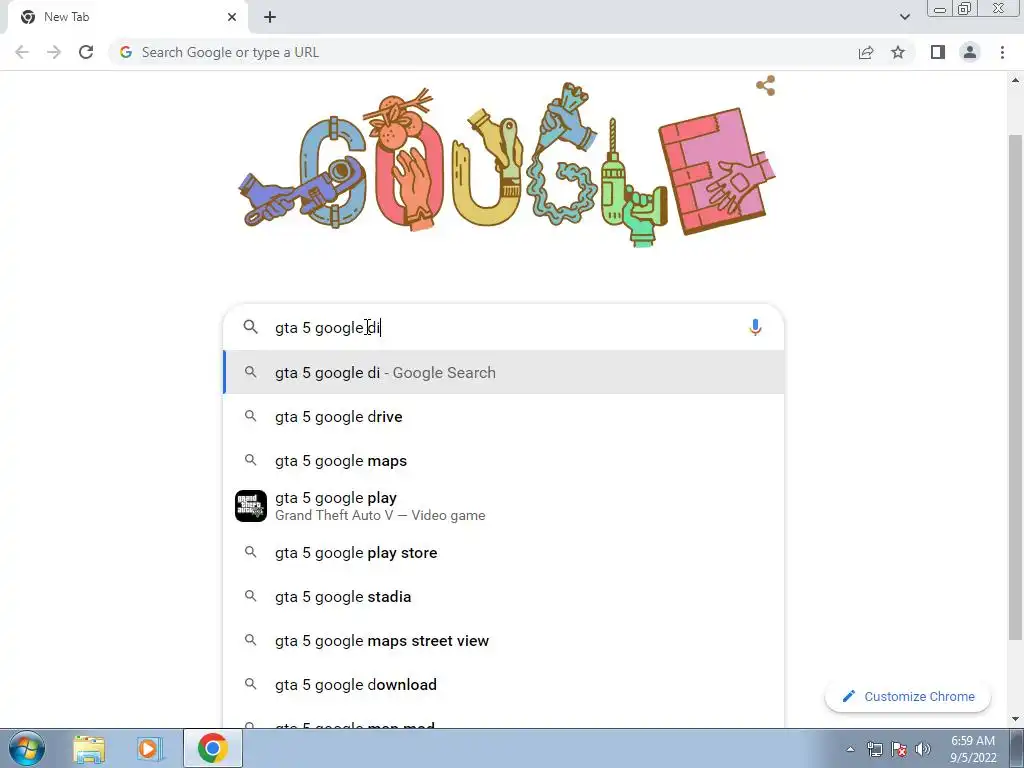Viewport: 1024px width, 768px height.
Task: Open the Chrome profile avatar menu
Action: coord(970,52)
